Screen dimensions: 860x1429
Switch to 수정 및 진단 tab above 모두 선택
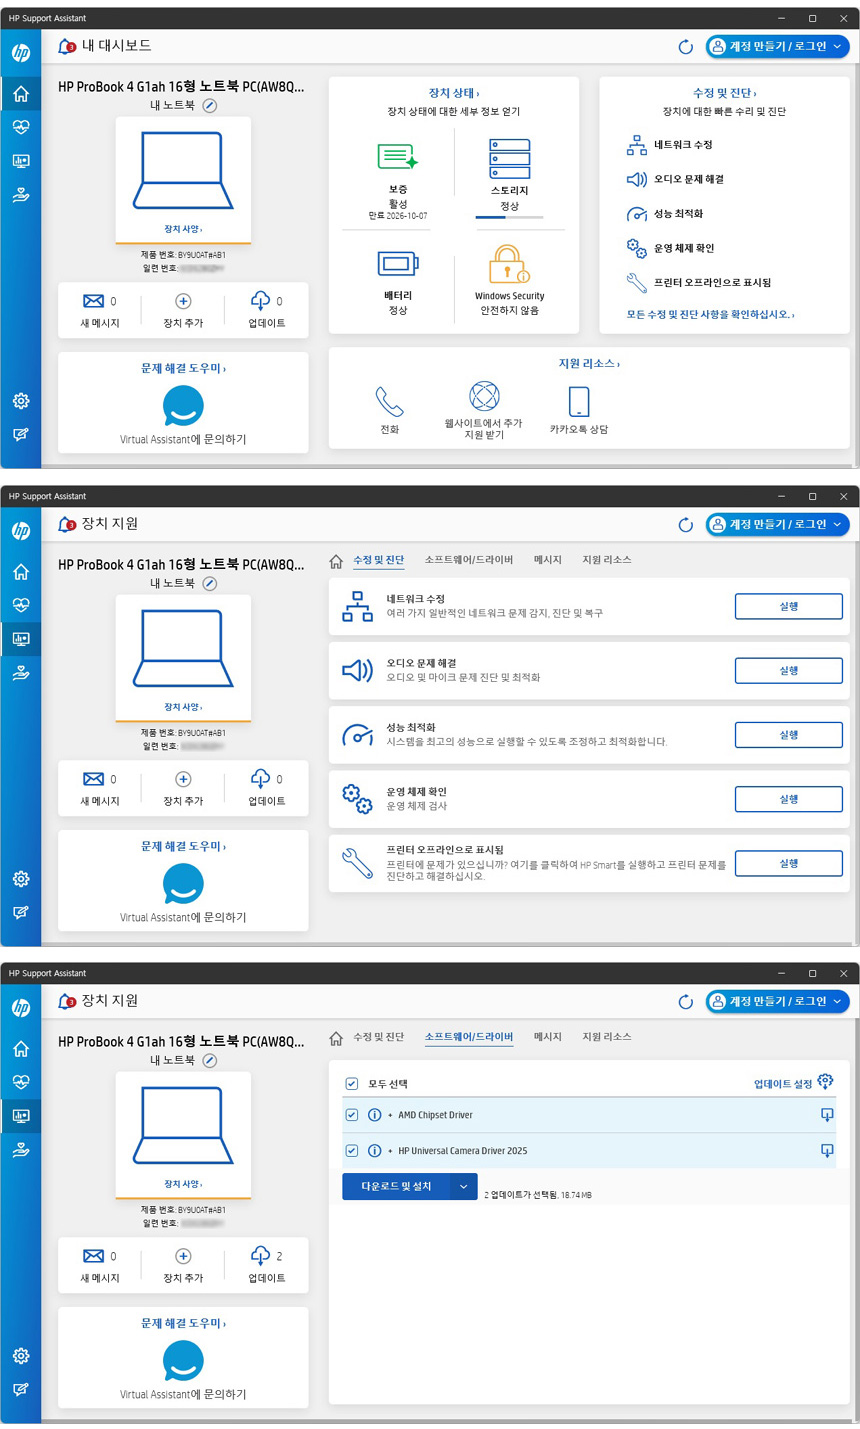coord(378,1037)
